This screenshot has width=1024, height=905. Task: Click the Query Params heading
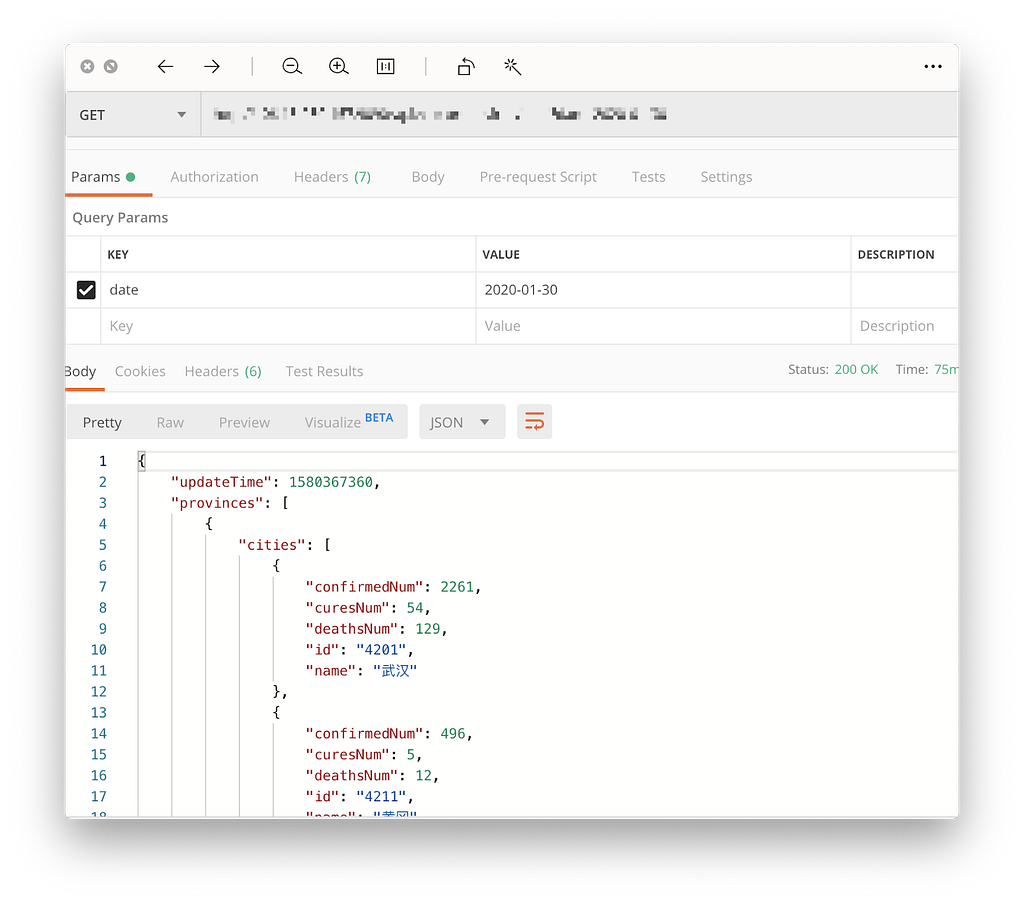[x=120, y=217]
